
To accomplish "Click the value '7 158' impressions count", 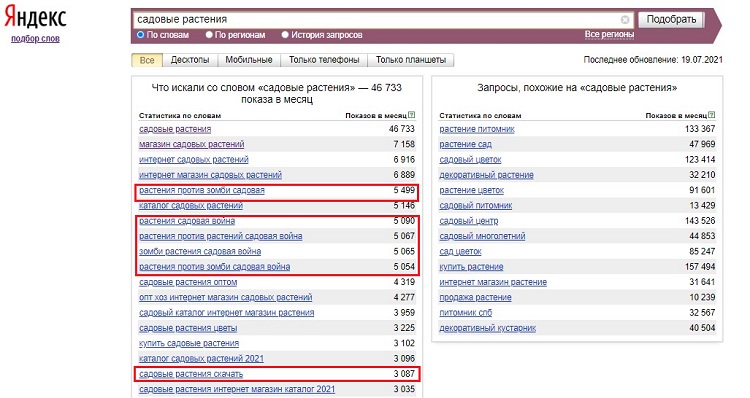I will coord(404,144).
